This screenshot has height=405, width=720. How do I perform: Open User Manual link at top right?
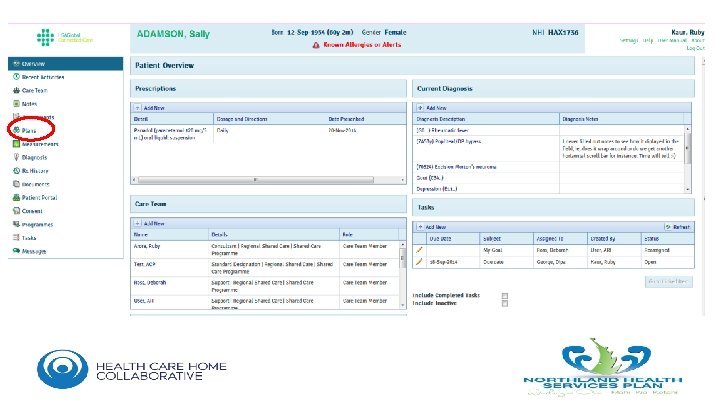click(672, 40)
